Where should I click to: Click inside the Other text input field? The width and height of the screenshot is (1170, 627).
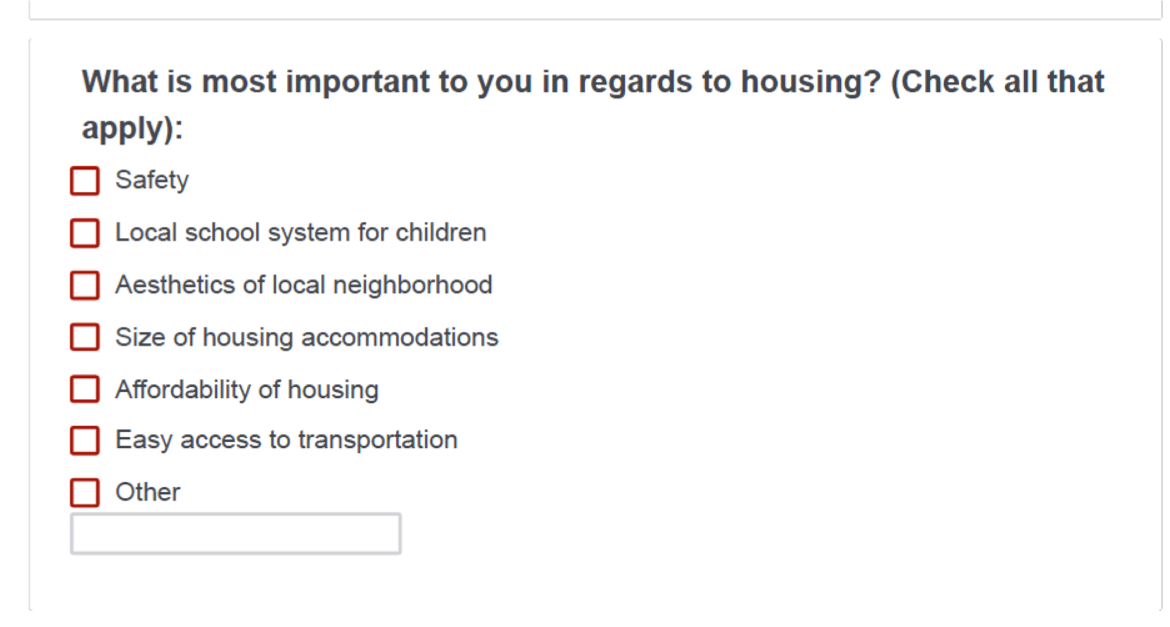[x=235, y=533]
